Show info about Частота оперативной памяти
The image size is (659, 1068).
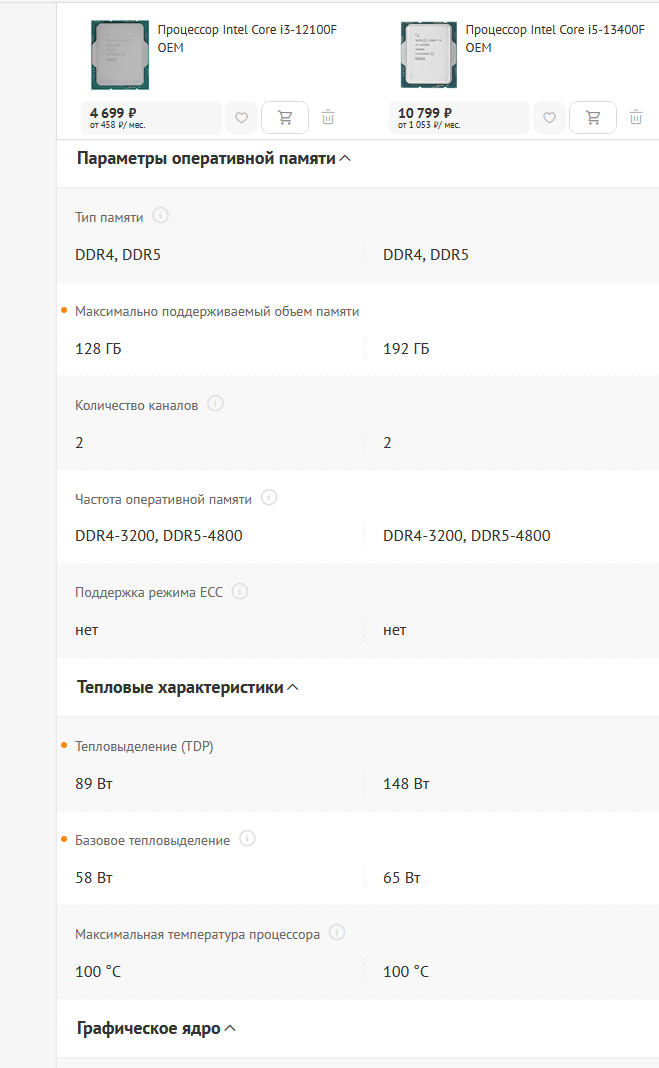click(269, 498)
